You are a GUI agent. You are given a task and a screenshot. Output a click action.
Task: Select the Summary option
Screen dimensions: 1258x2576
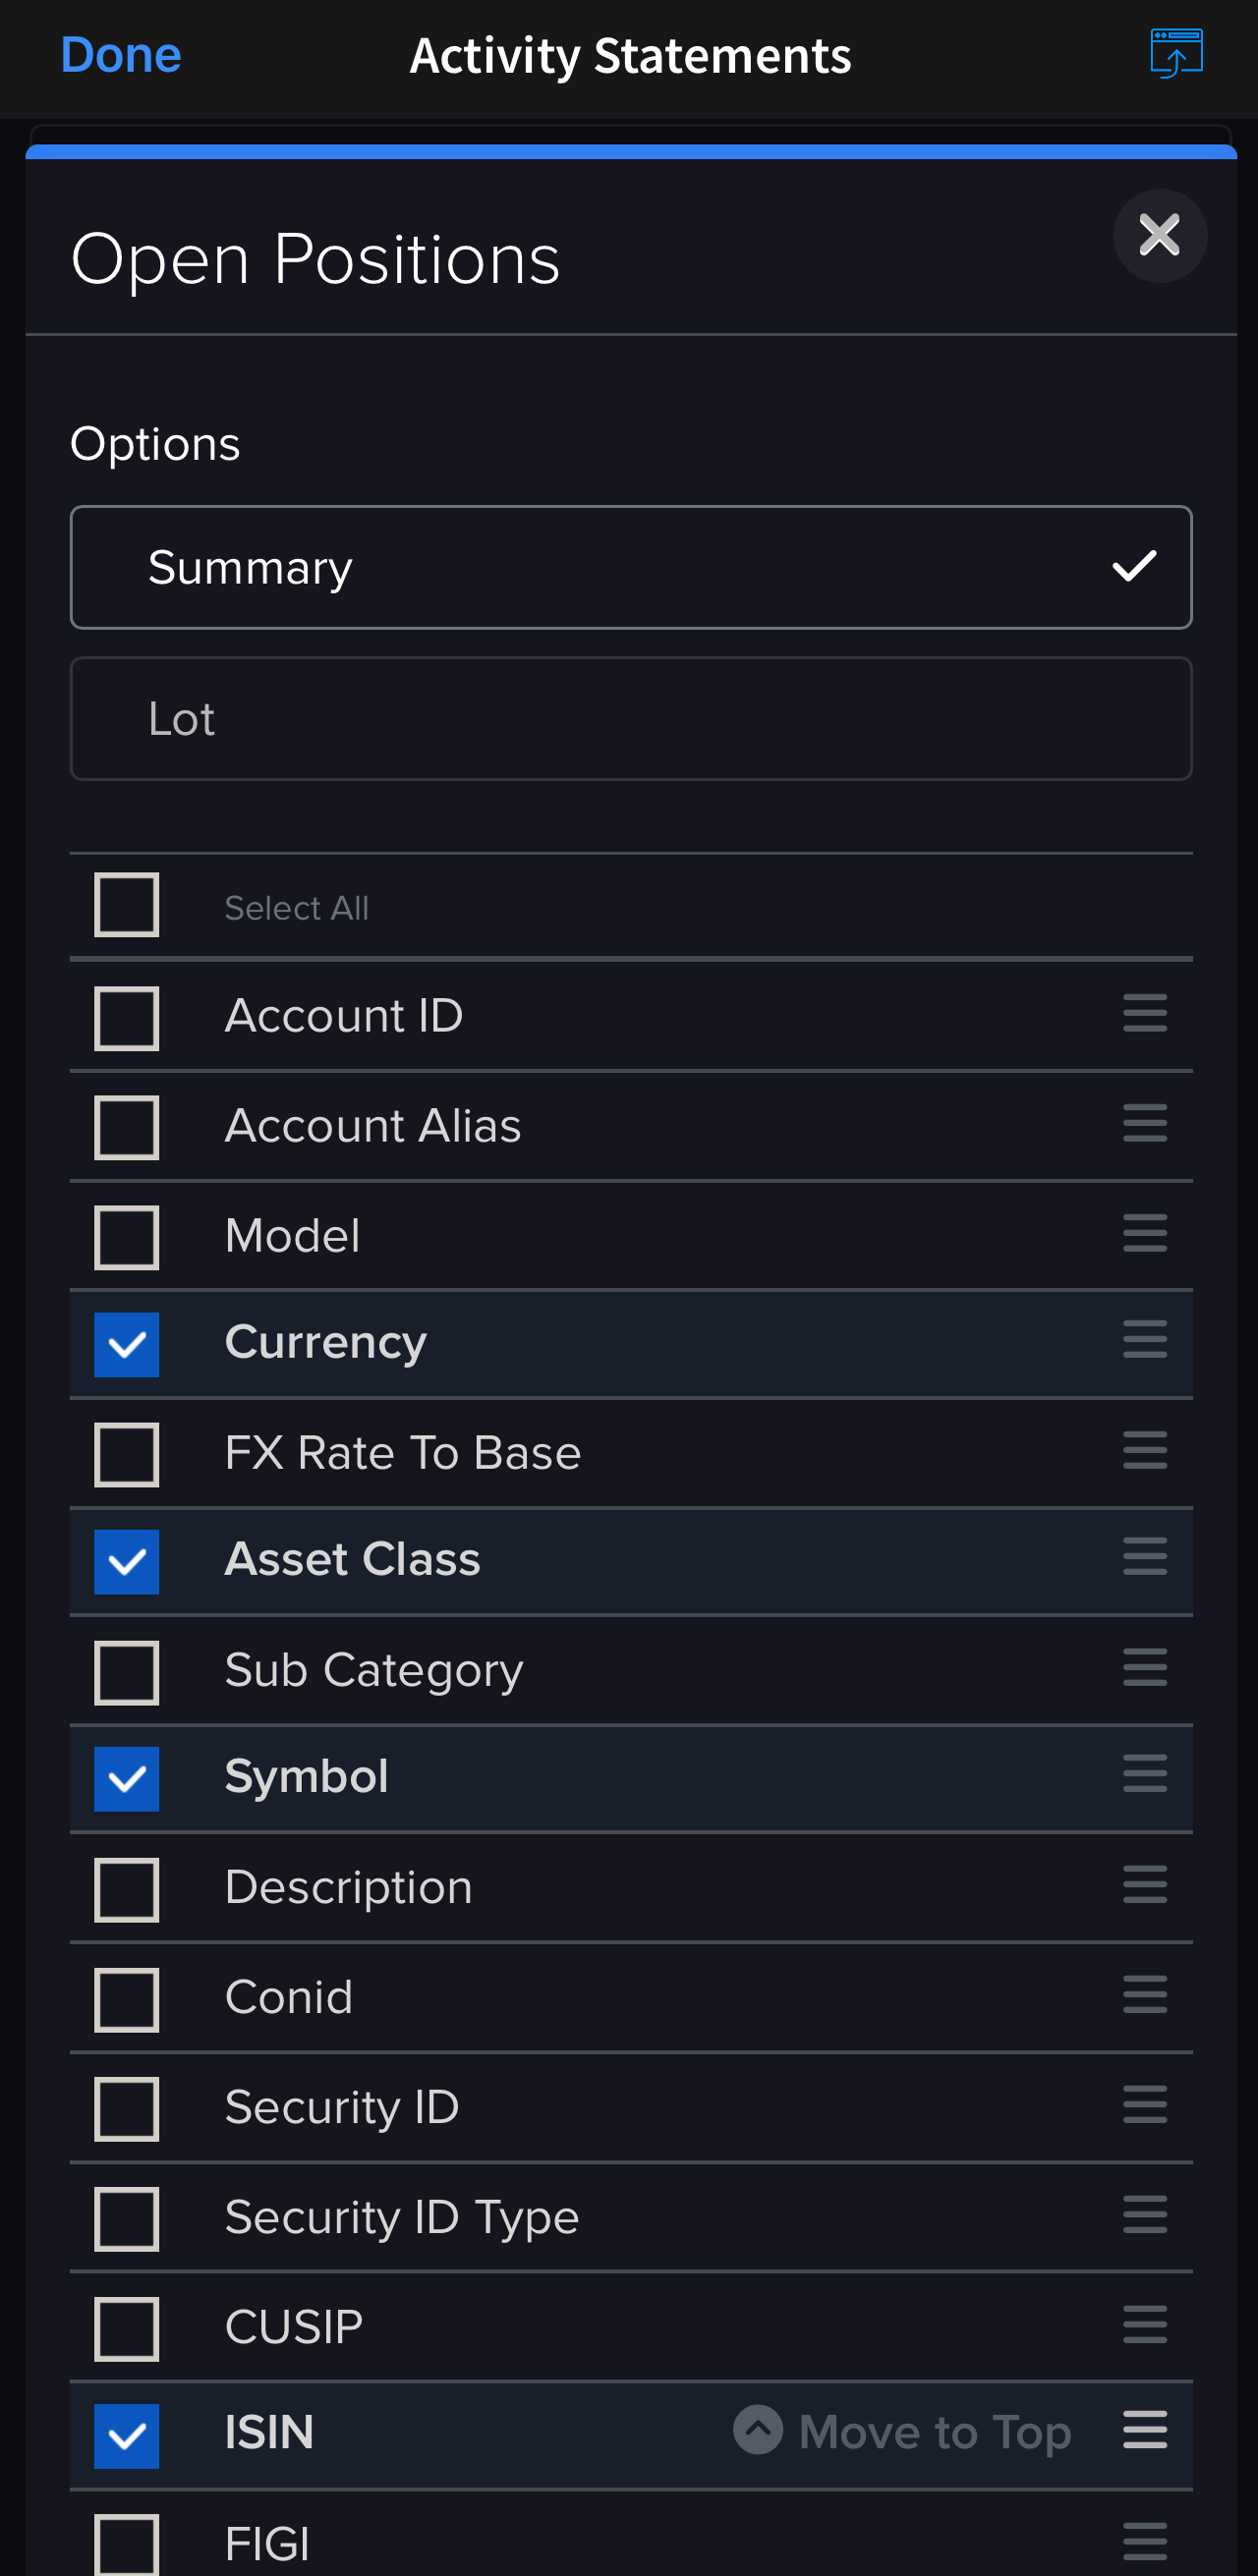[631, 568]
